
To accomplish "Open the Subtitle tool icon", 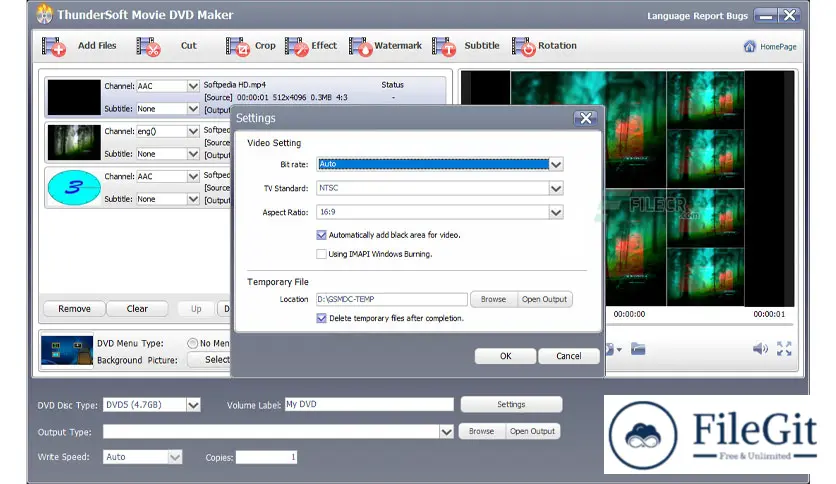I will tap(444, 46).
